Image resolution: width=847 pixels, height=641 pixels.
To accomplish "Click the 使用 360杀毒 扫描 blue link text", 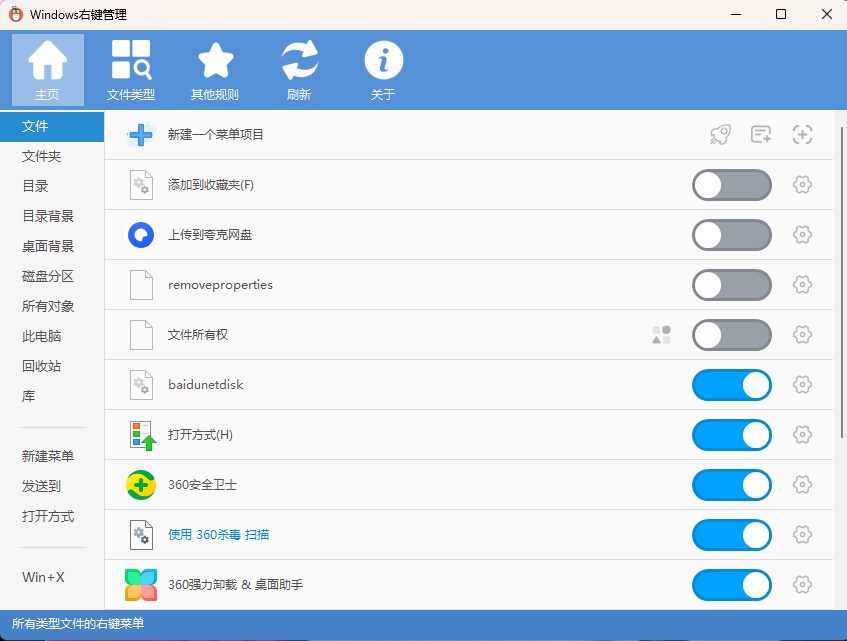I will [218, 535].
